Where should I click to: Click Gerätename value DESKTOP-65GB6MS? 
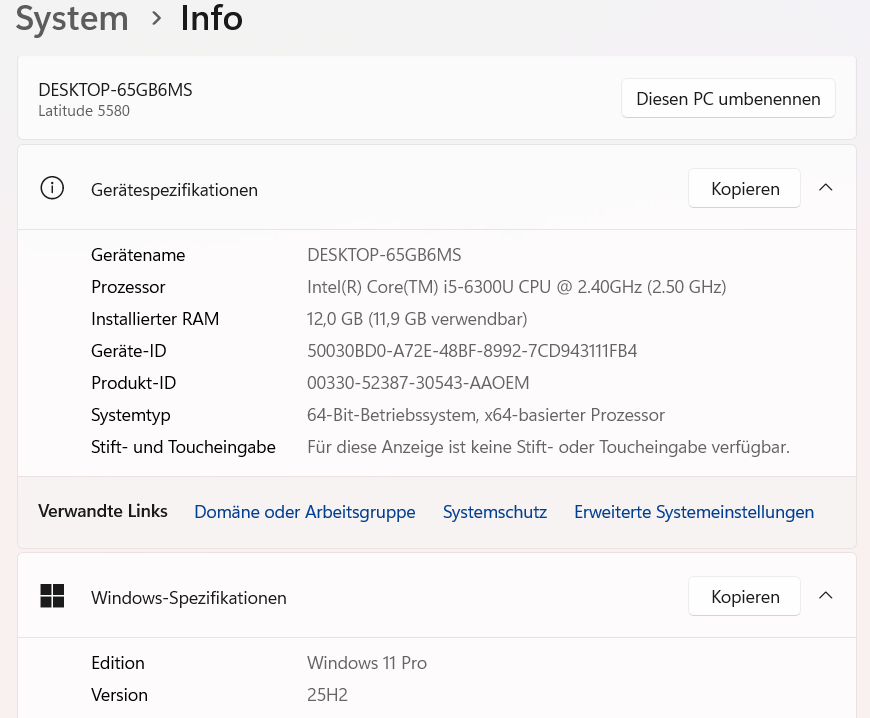point(384,255)
